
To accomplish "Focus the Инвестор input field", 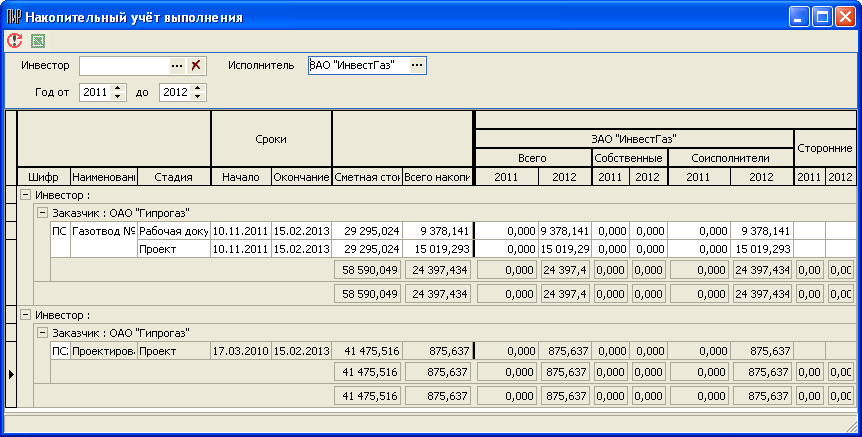I will pos(124,66).
